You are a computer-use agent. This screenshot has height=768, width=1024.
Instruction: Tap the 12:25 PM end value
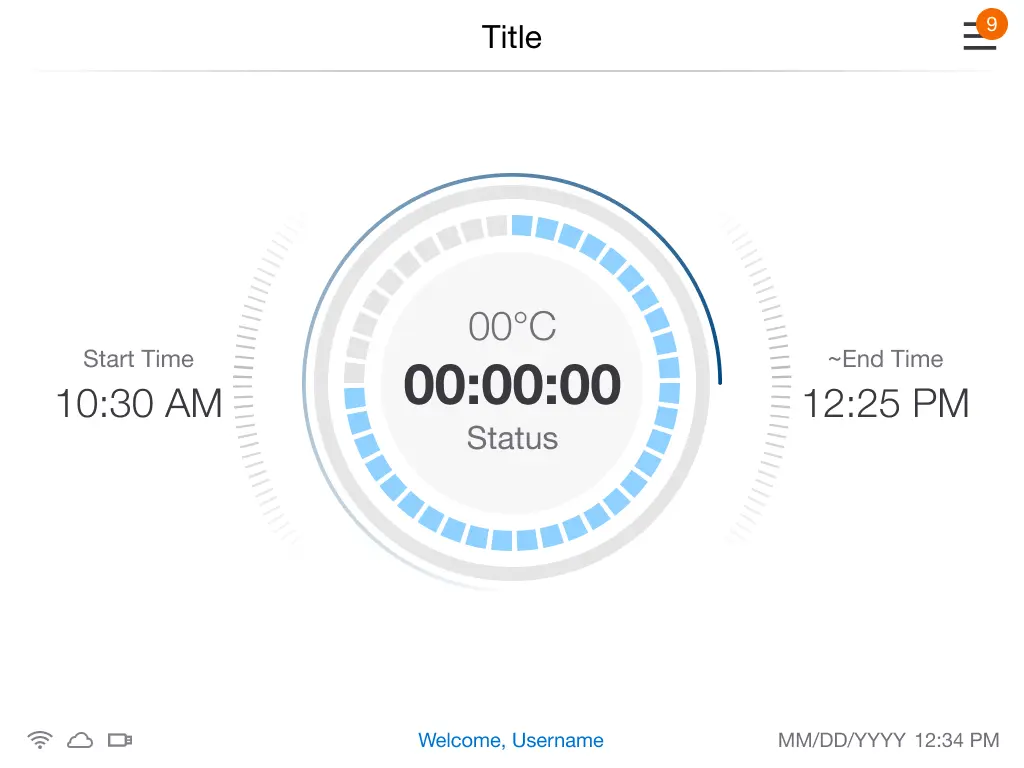[x=886, y=404]
